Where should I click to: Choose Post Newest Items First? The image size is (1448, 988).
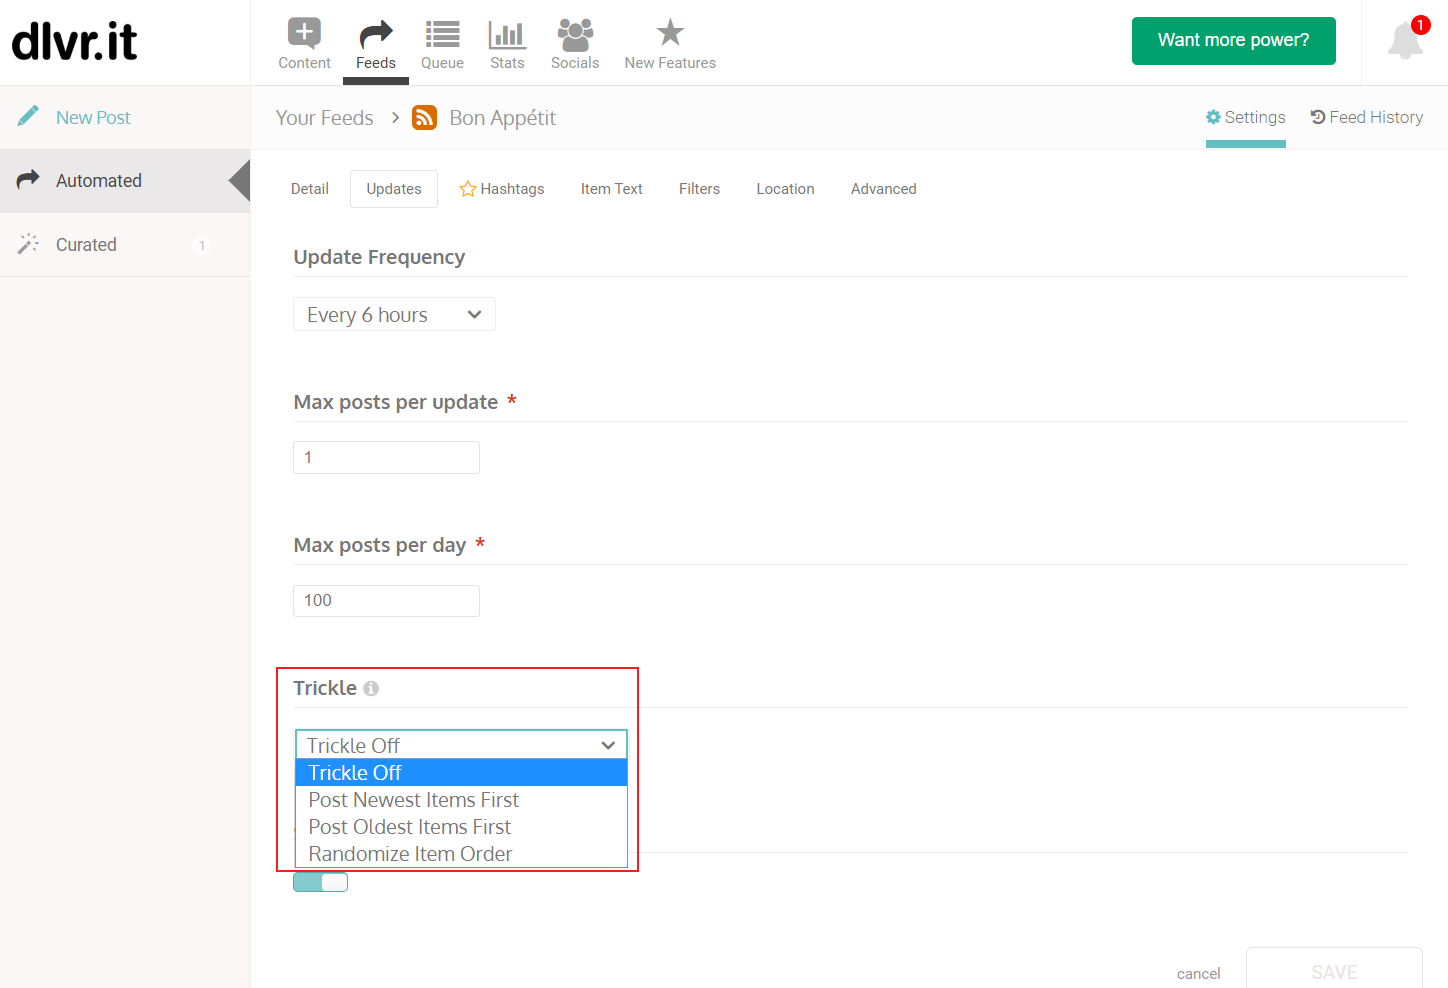click(461, 800)
